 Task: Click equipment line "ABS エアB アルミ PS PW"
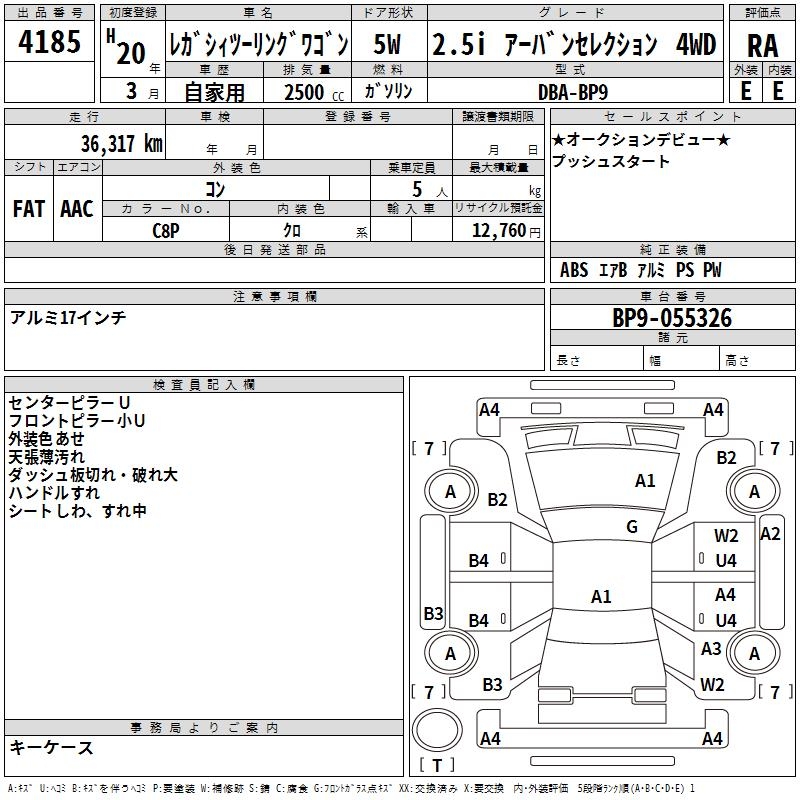click(x=641, y=270)
